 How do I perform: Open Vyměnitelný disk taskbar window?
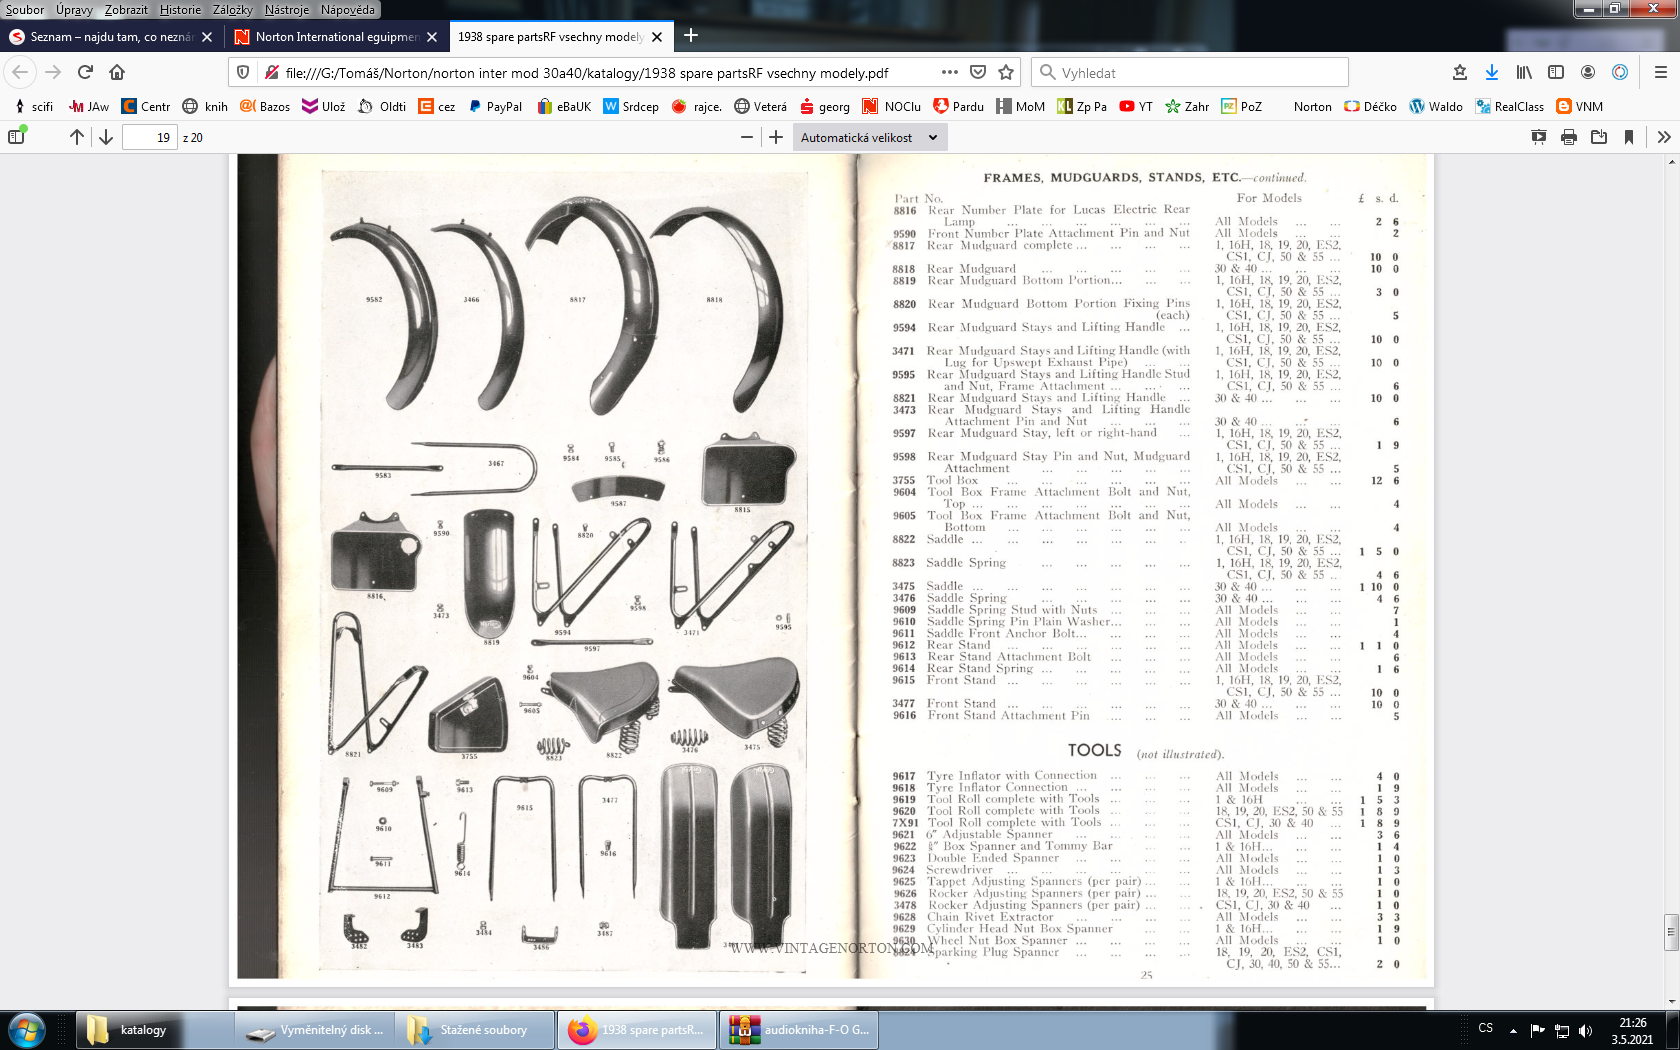pyautogui.click(x=314, y=1030)
